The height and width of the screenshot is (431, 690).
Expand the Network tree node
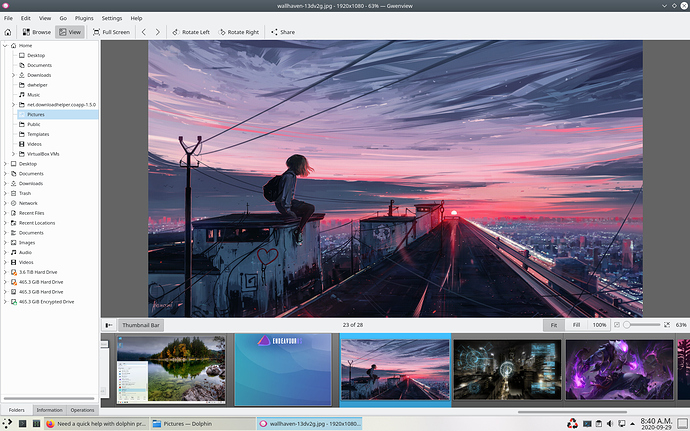click(x=5, y=203)
